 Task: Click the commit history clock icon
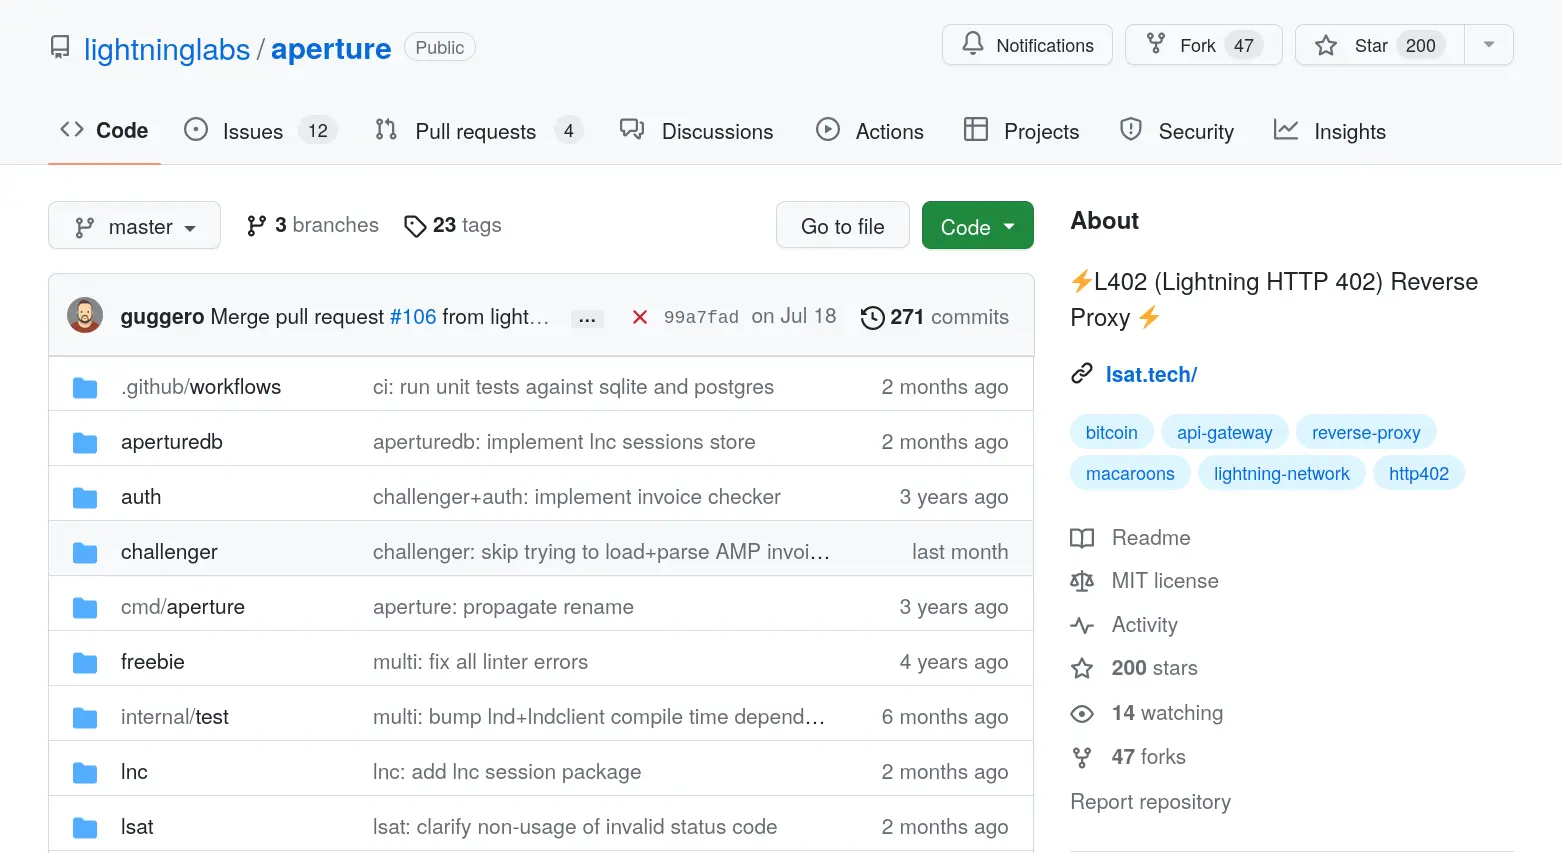872,317
